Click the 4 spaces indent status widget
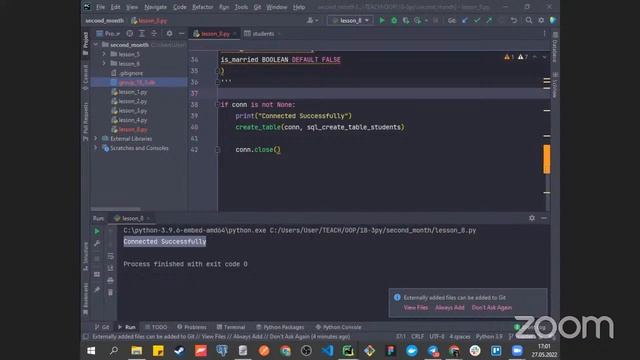This screenshot has height=360, width=640. pyautogui.click(x=460, y=337)
